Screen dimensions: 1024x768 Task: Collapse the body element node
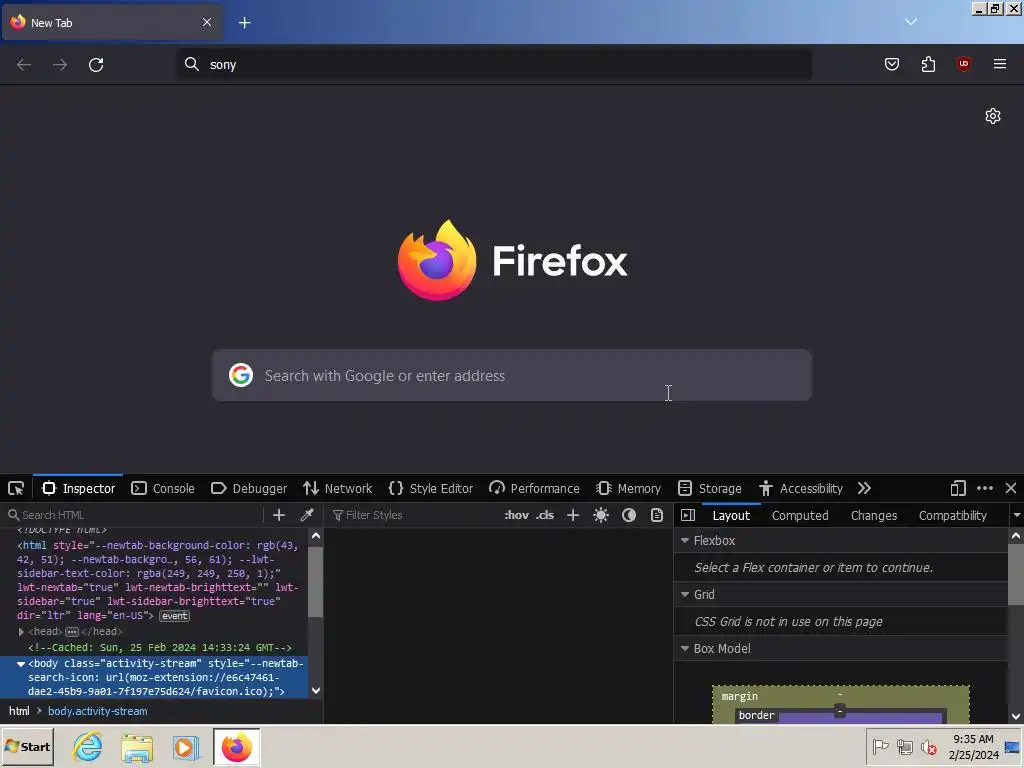point(21,664)
